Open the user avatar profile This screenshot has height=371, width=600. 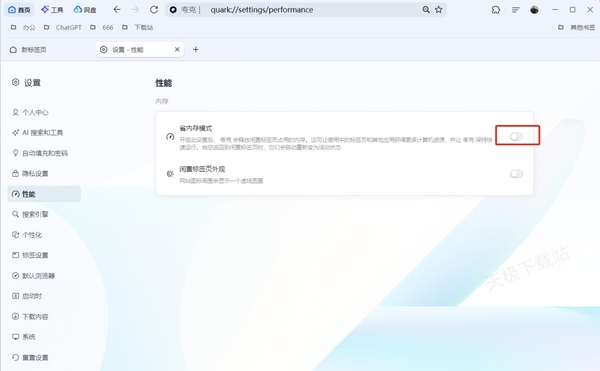click(535, 10)
